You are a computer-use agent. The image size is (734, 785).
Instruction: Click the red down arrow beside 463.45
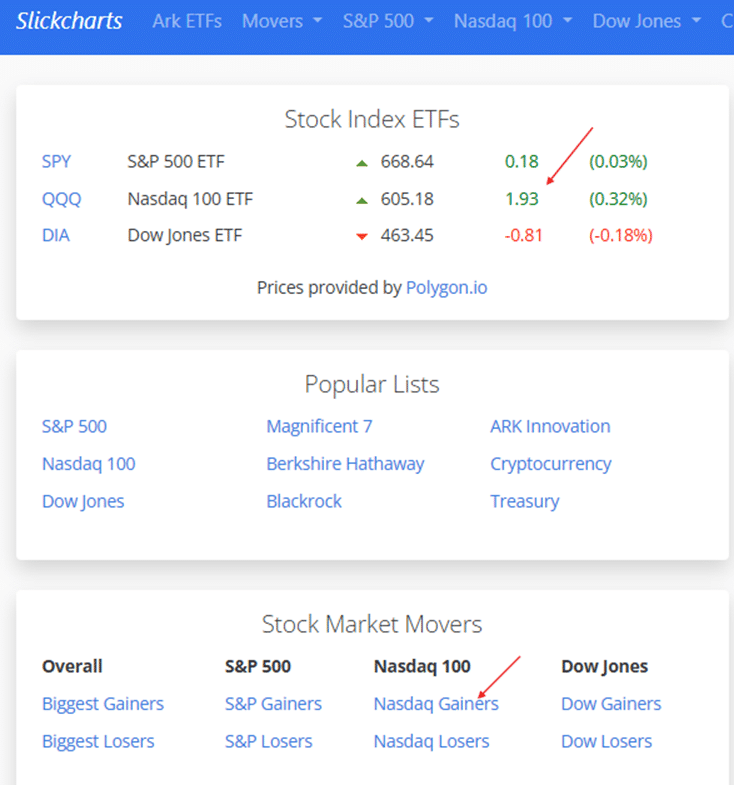click(x=362, y=237)
